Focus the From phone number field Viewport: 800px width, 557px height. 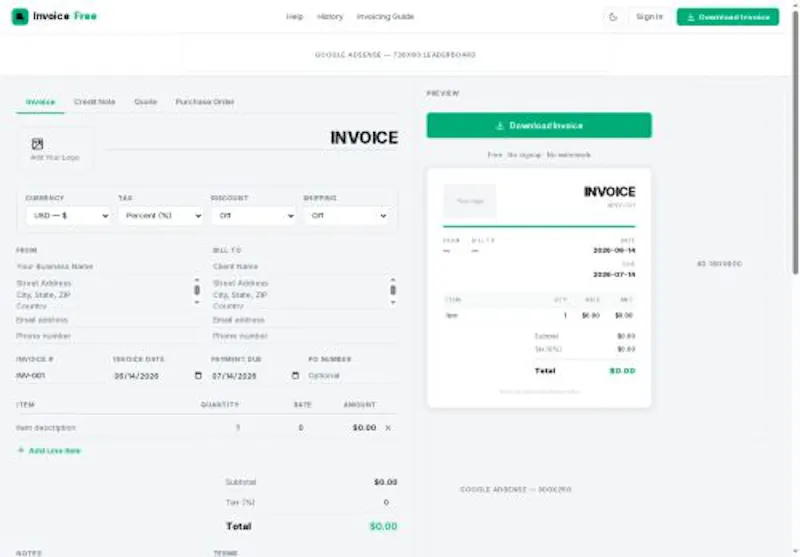pos(108,336)
